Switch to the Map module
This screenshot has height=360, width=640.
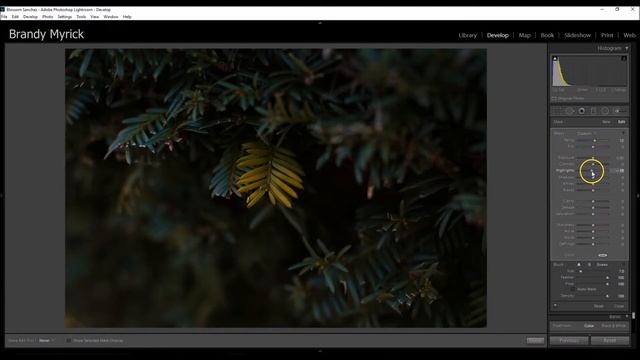click(x=524, y=35)
